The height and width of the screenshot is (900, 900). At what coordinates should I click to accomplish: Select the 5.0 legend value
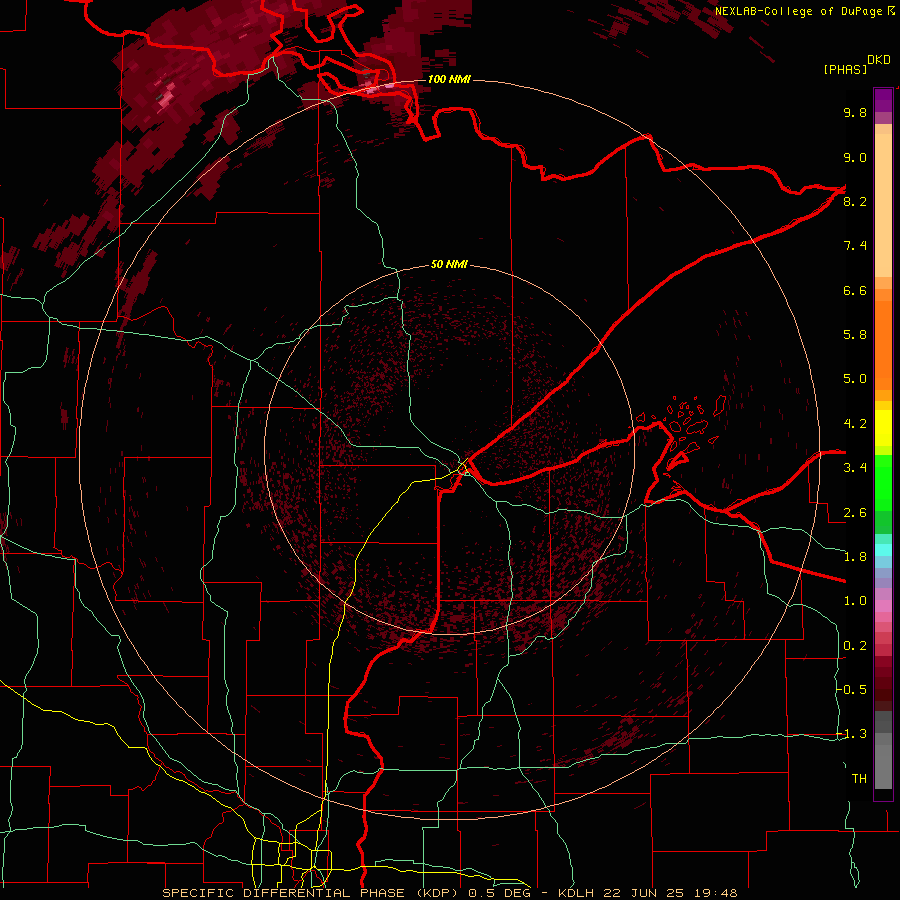(855, 379)
